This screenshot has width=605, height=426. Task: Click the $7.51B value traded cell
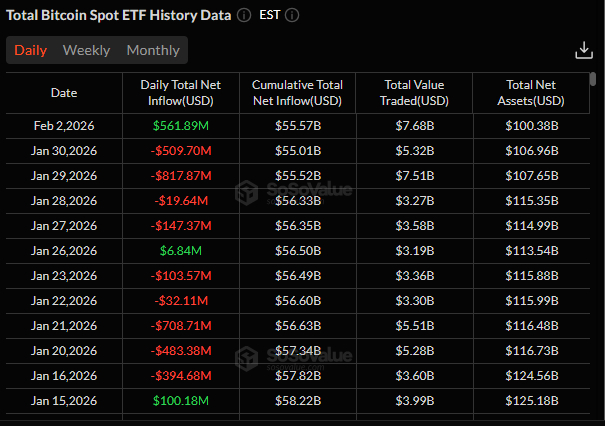pyautogui.click(x=414, y=175)
